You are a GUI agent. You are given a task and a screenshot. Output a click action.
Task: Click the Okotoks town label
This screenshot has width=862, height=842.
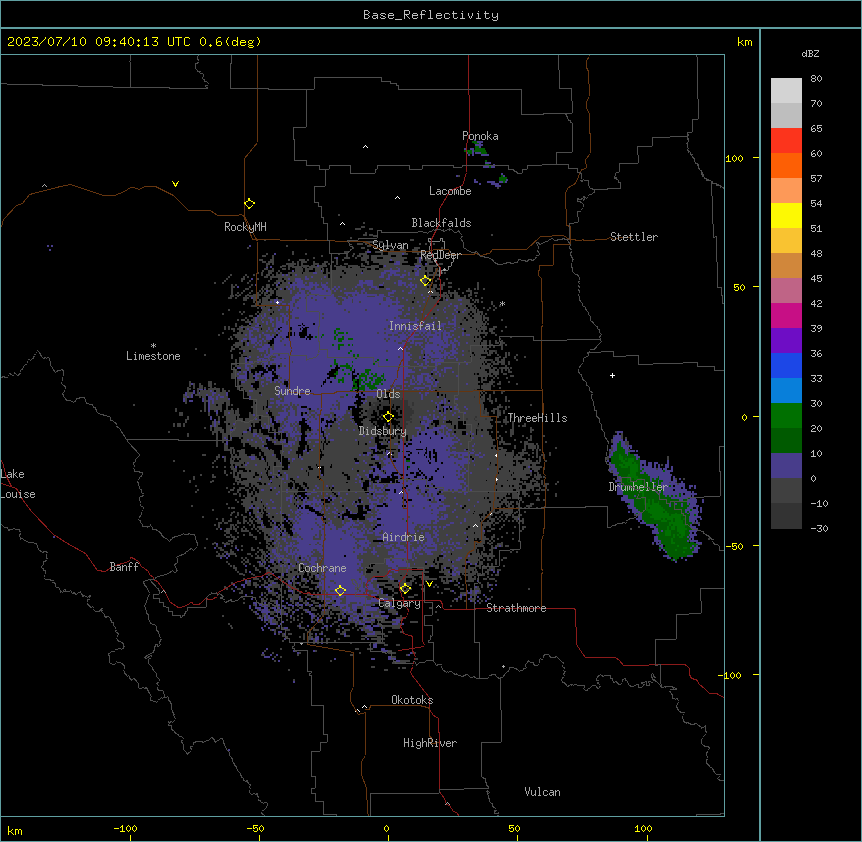(412, 700)
